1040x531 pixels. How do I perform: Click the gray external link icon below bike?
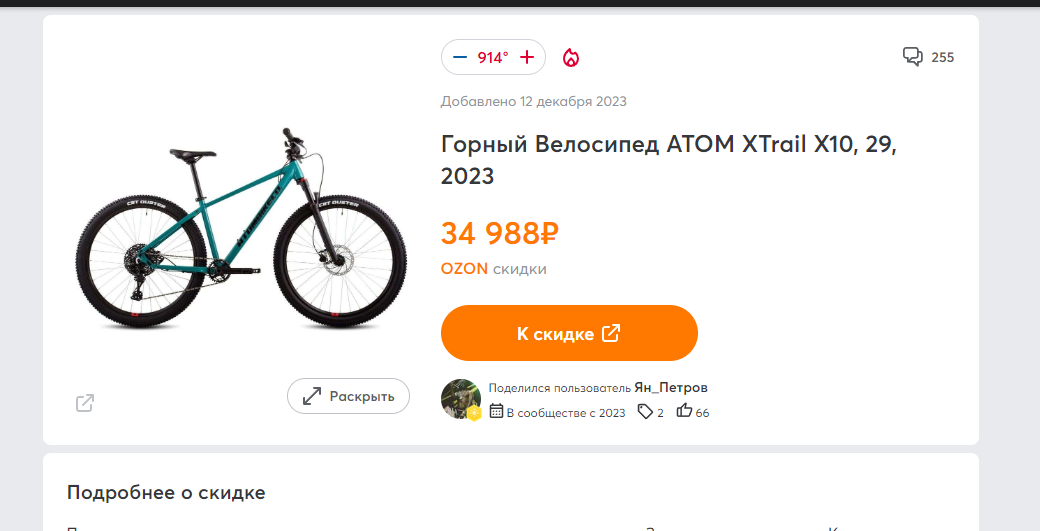click(85, 403)
